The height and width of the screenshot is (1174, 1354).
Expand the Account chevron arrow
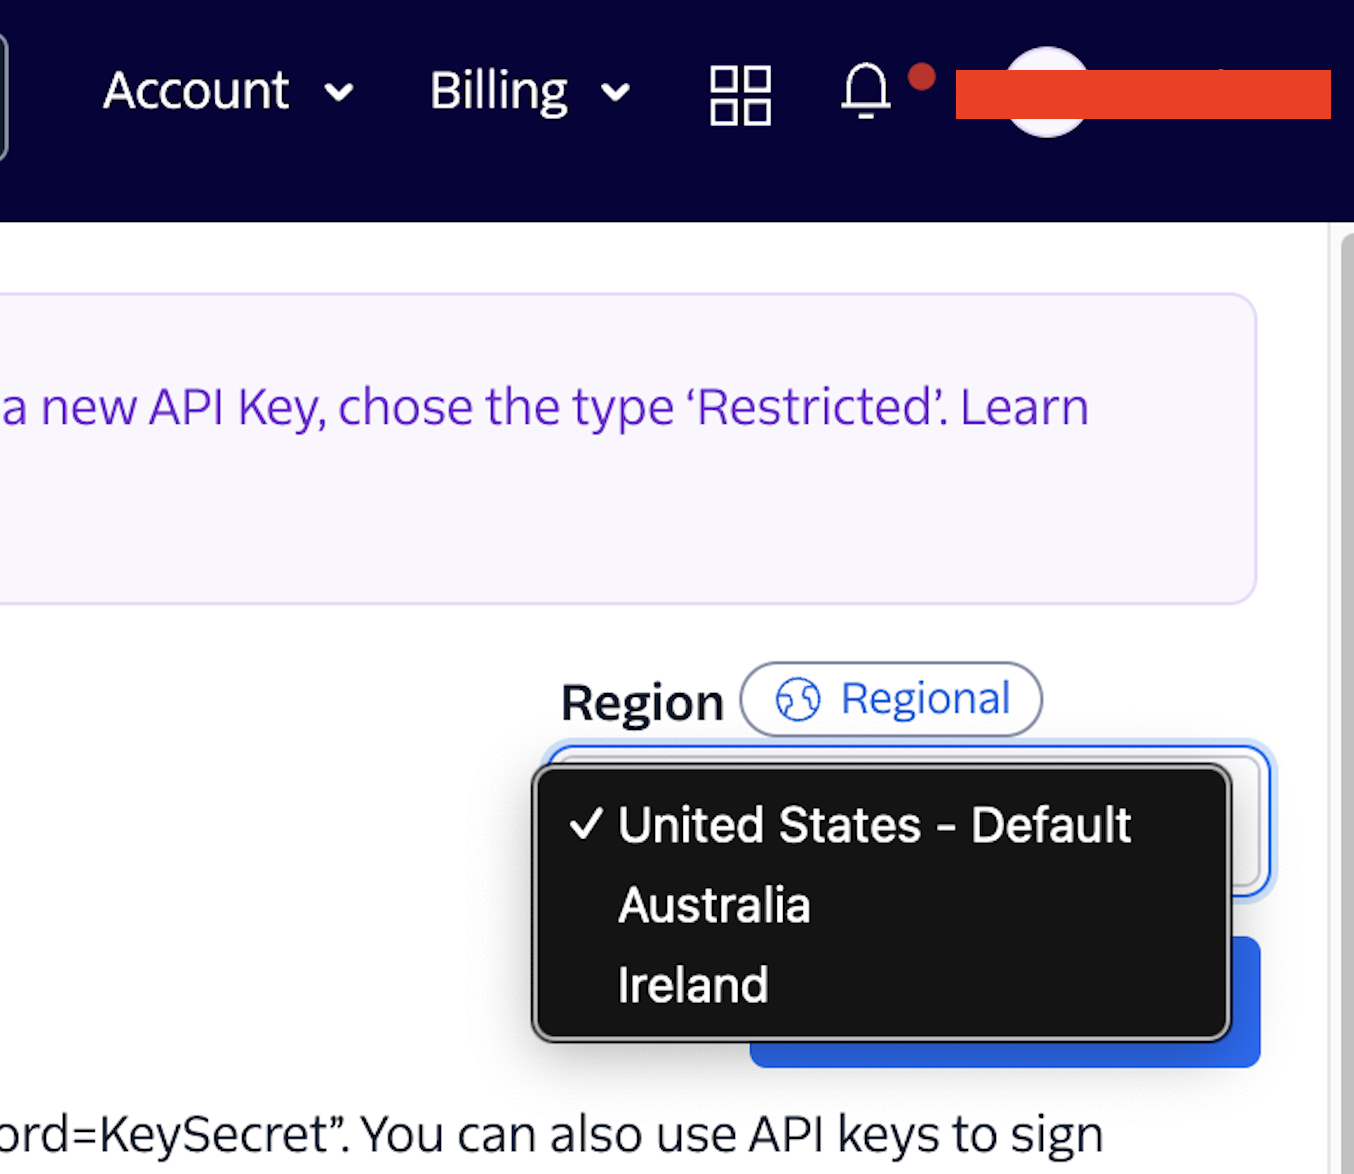340,93
